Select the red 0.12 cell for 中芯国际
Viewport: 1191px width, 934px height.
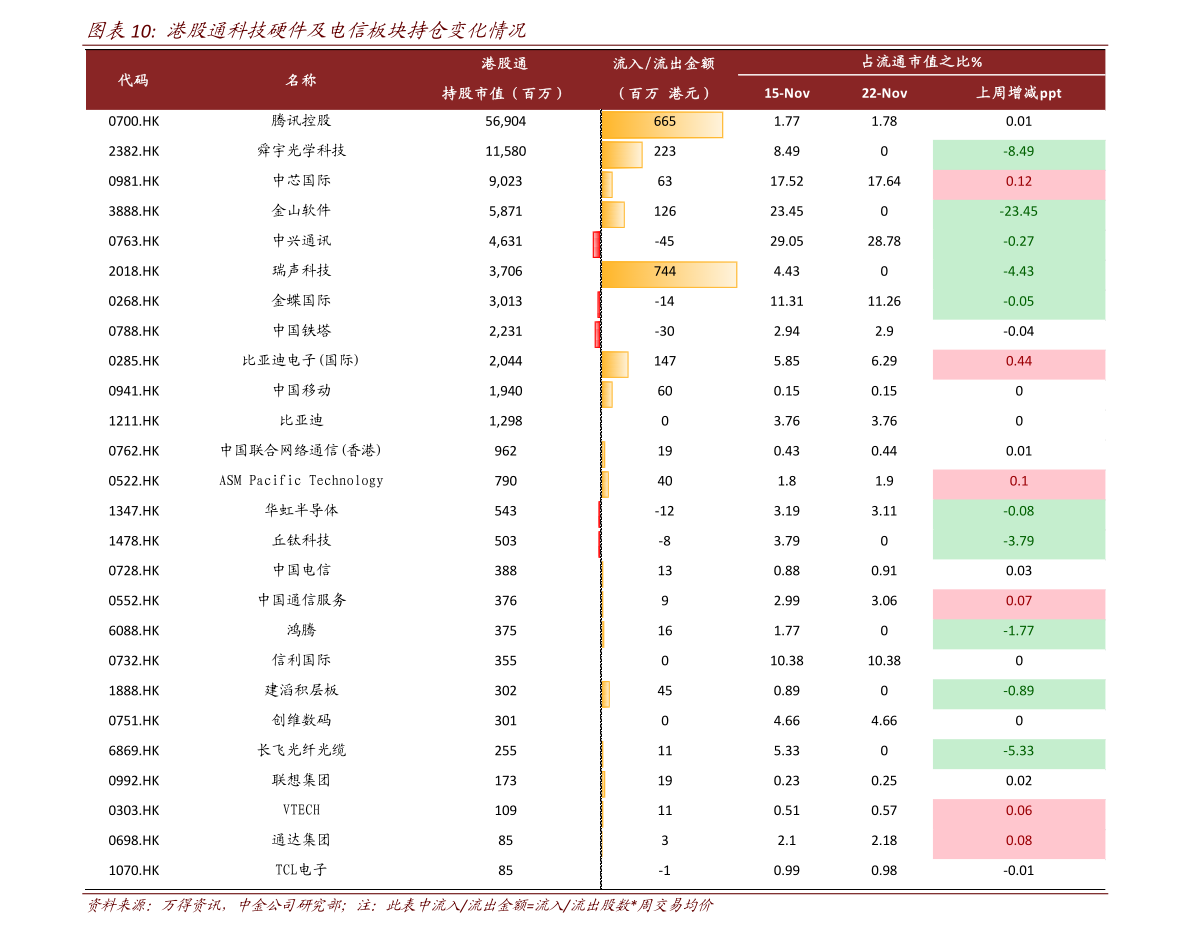[x=1018, y=181]
